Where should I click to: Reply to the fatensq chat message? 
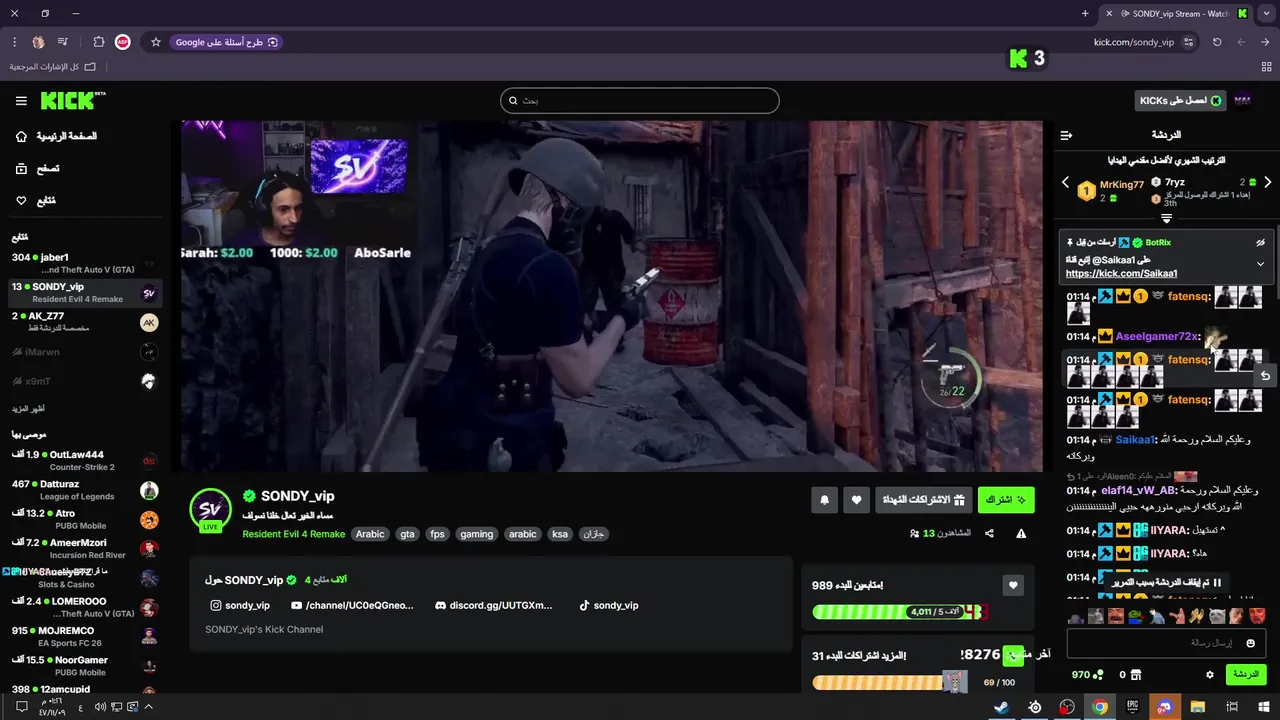click(1265, 376)
